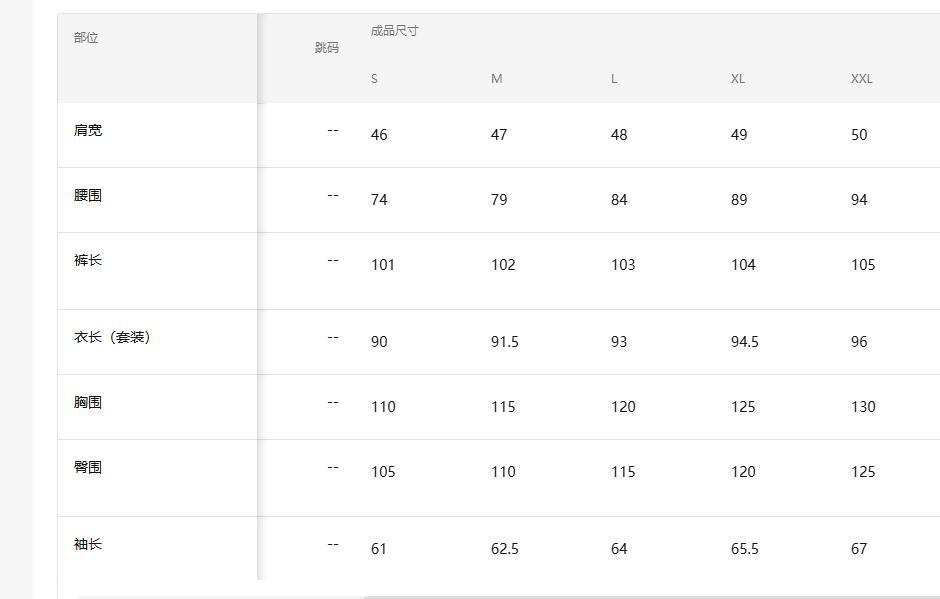Select the XXL size column header
Screen dimensions: 940x599
(x=861, y=79)
